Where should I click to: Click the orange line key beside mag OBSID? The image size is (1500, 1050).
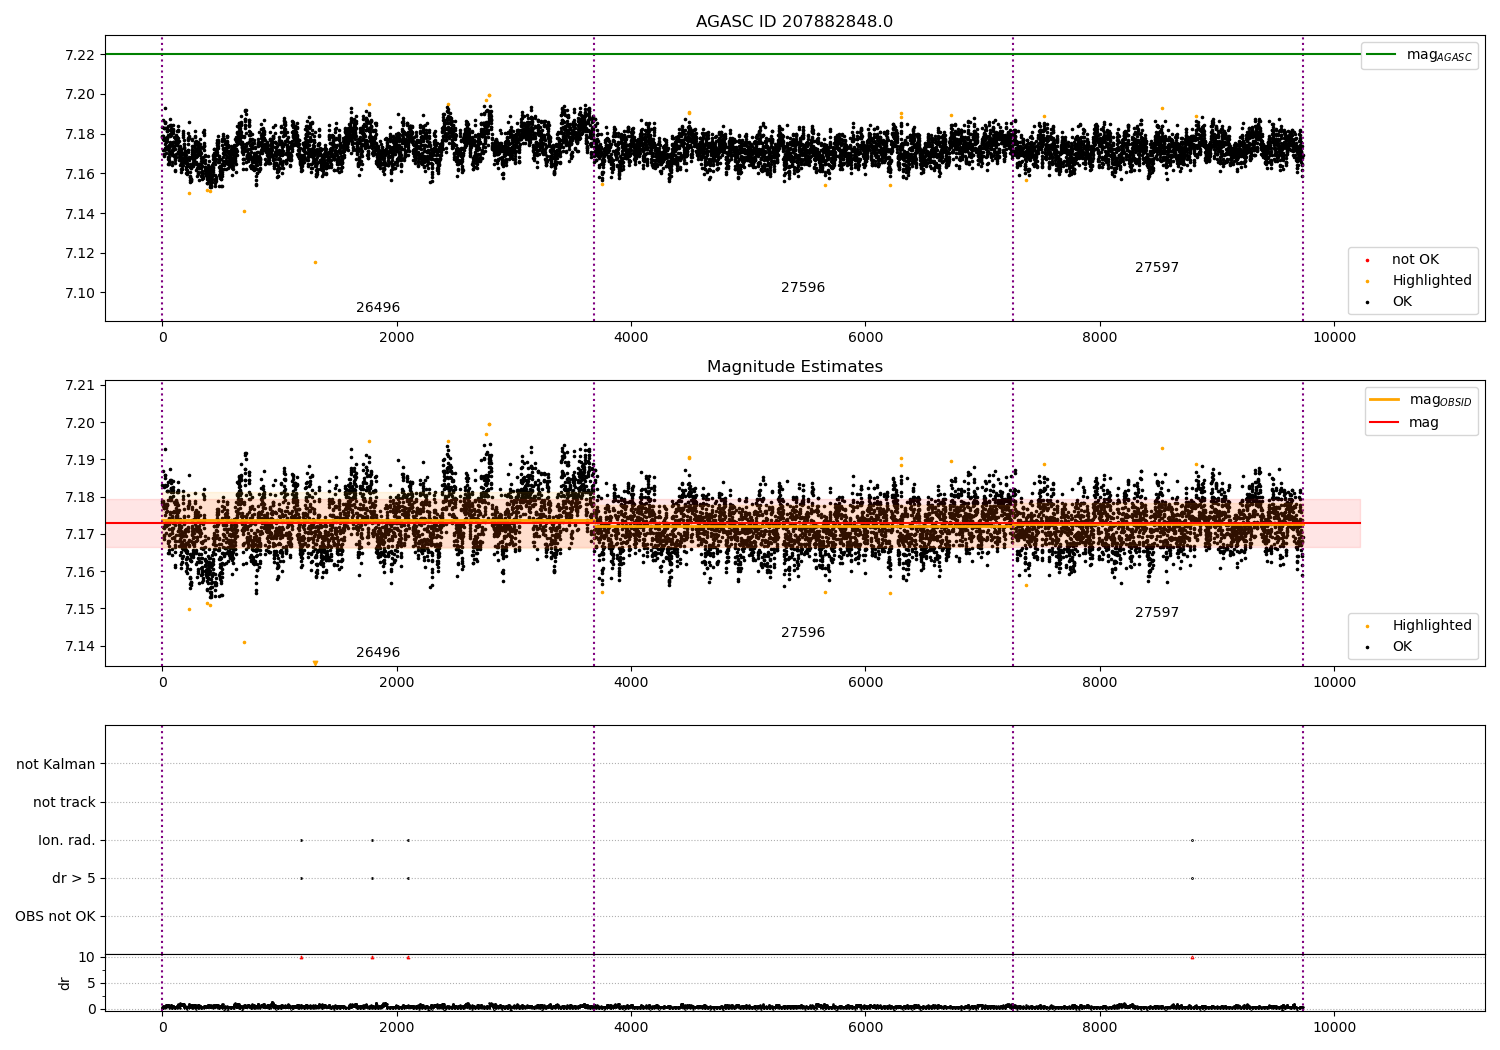point(1384,400)
